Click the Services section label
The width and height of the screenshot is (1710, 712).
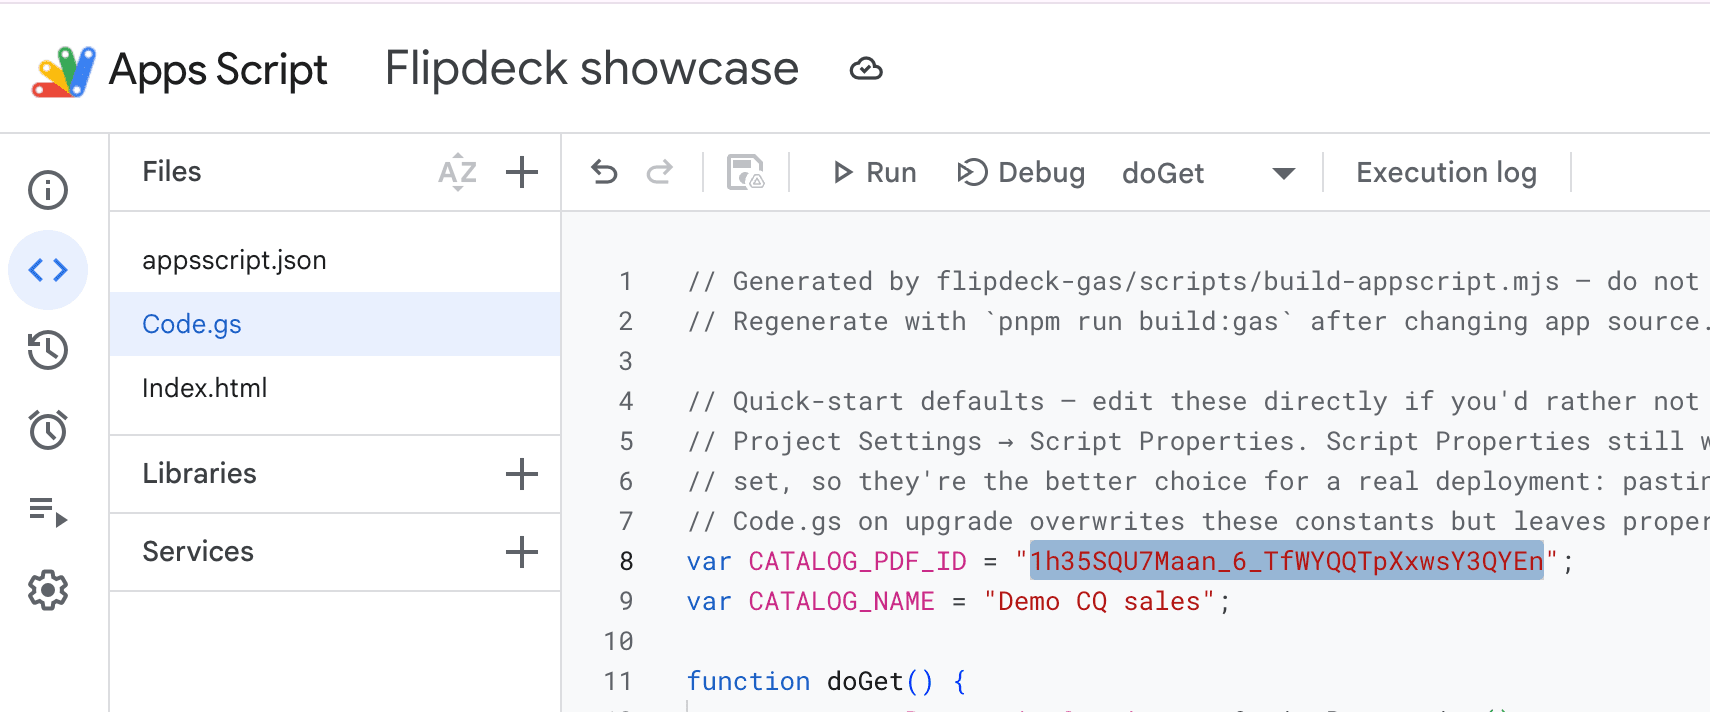point(198,552)
